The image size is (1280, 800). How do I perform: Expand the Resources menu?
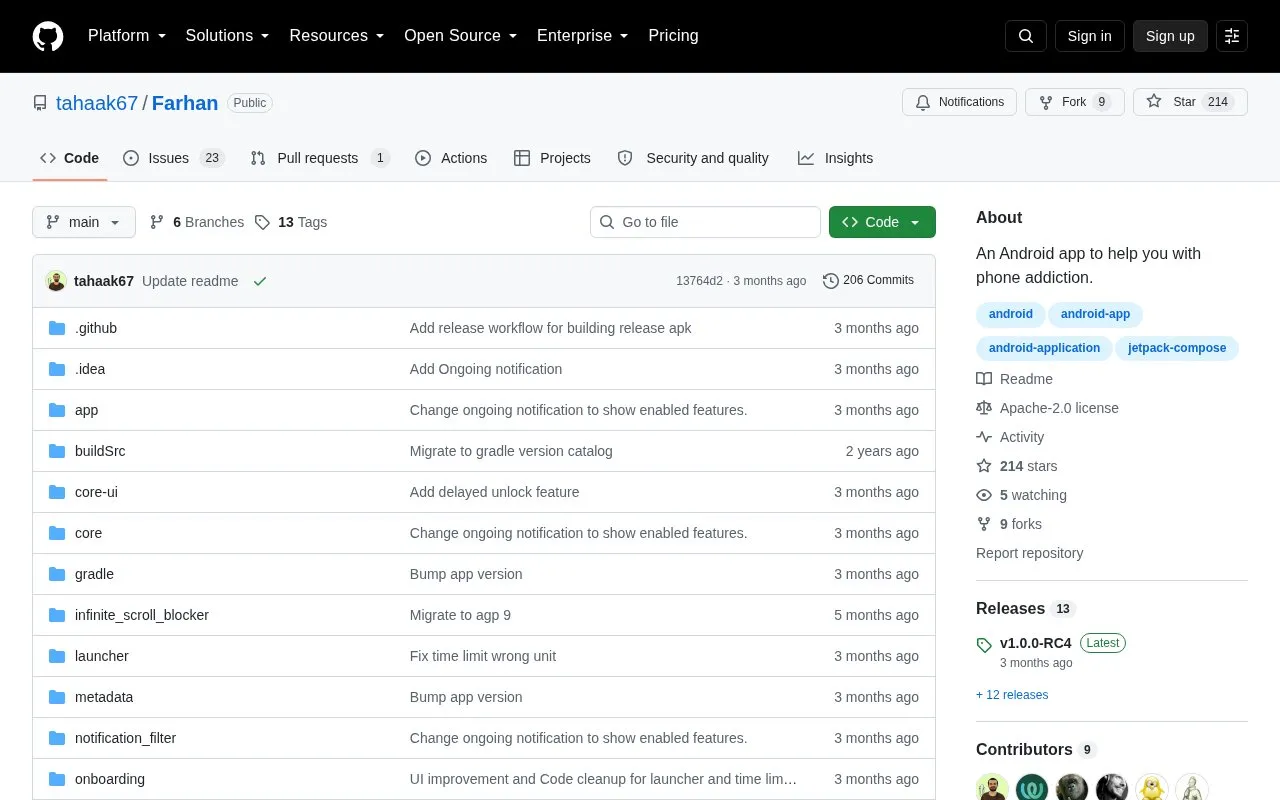click(337, 36)
